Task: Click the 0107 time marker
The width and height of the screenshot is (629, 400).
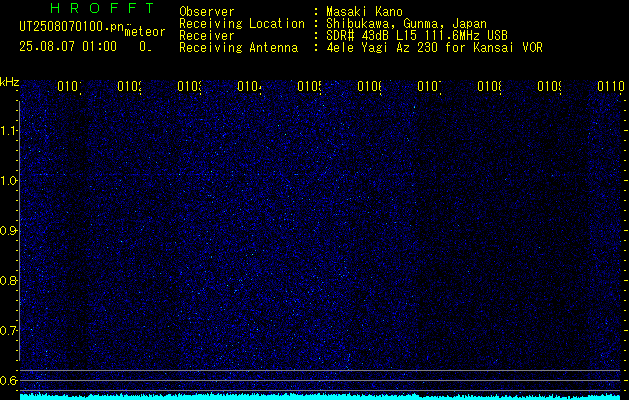Action: (x=430, y=86)
